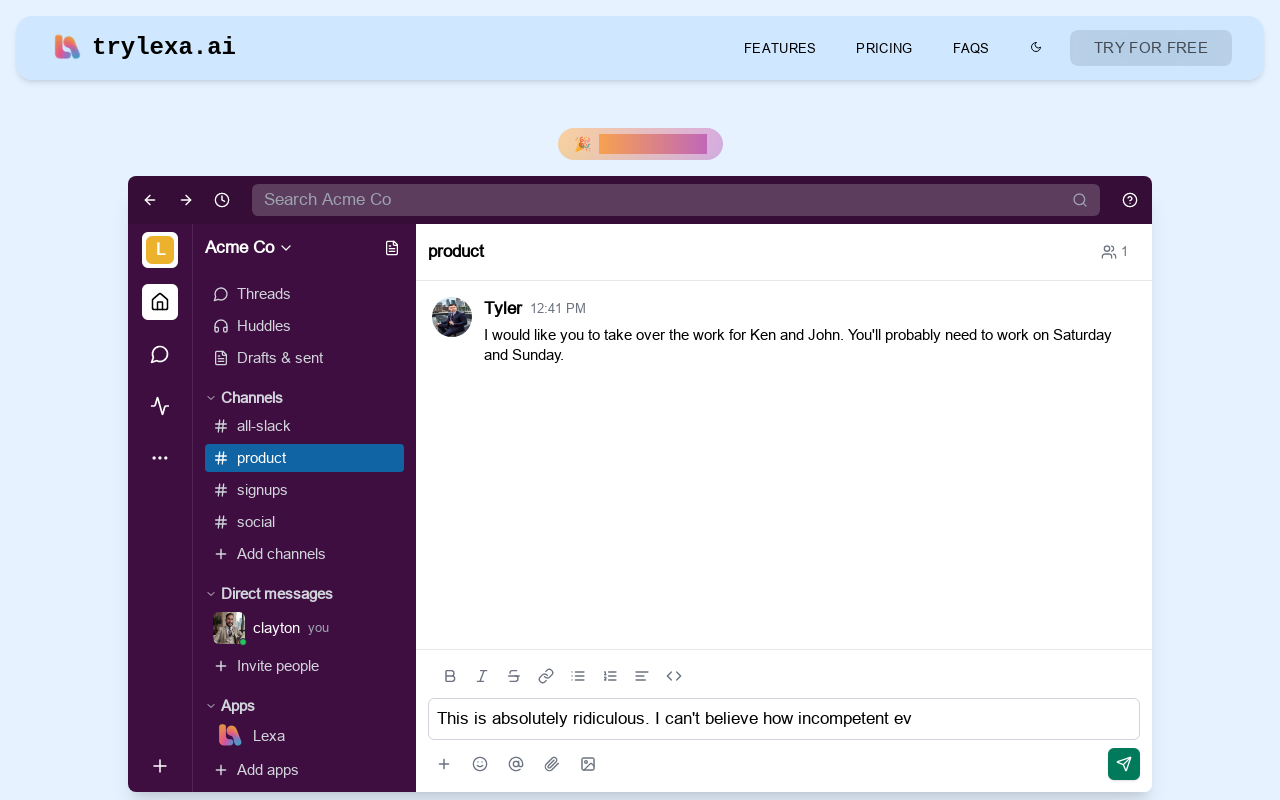Expand the Acme Co workspace dropdown

pyautogui.click(x=248, y=247)
